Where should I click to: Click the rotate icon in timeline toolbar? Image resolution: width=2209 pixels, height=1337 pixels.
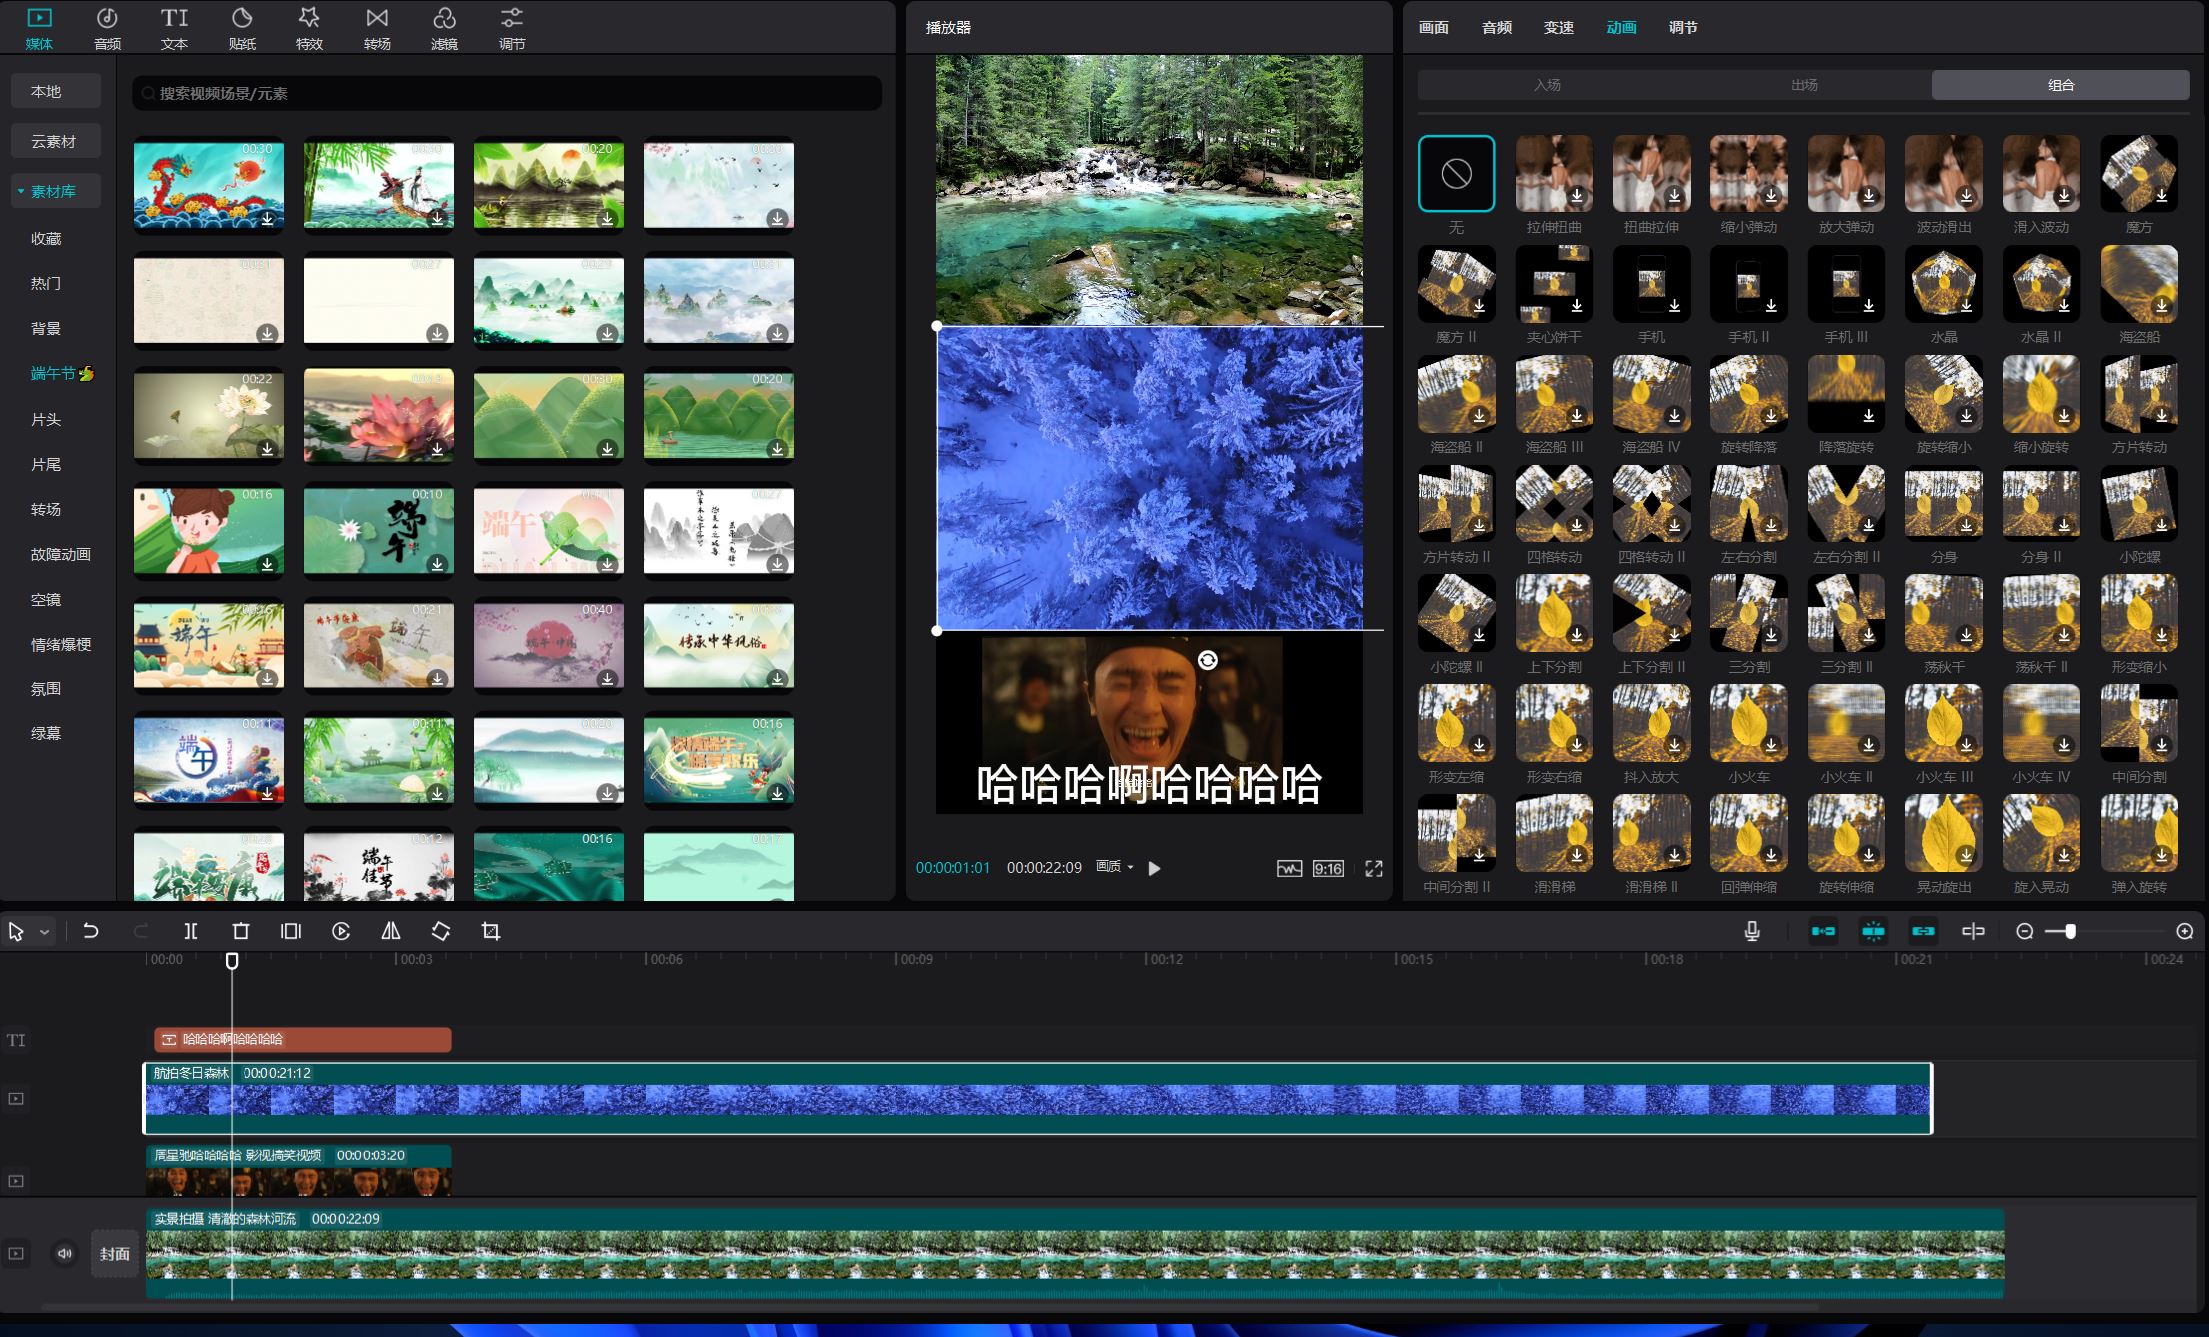(x=441, y=931)
